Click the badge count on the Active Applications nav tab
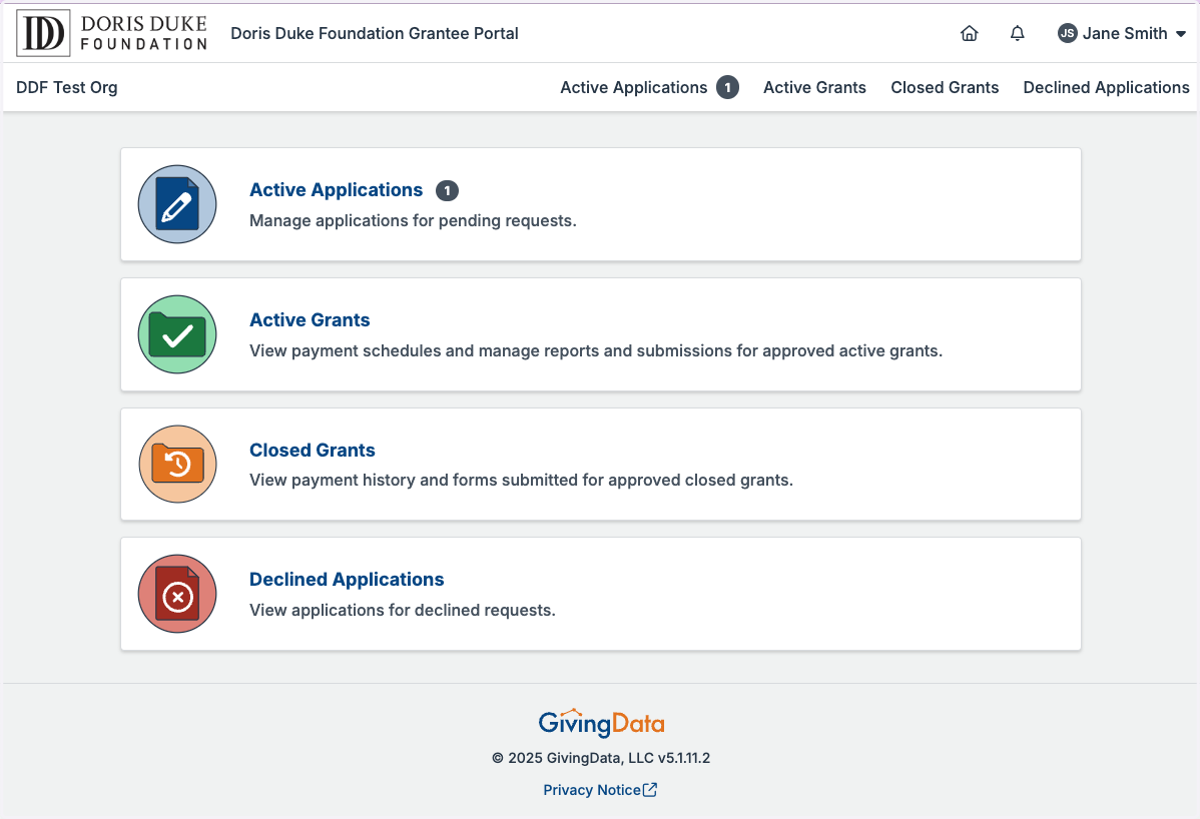The width and height of the screenshot is (1200, 819). (x=728, y=87)
